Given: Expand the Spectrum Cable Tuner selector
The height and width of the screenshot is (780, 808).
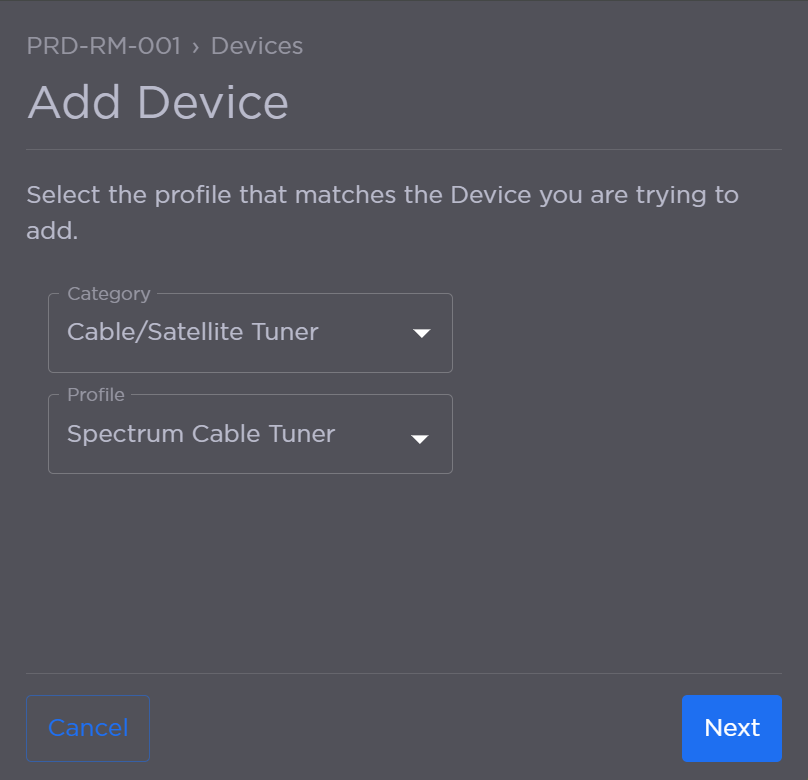Looking at the screenshot, I should [x=250, y=434].
